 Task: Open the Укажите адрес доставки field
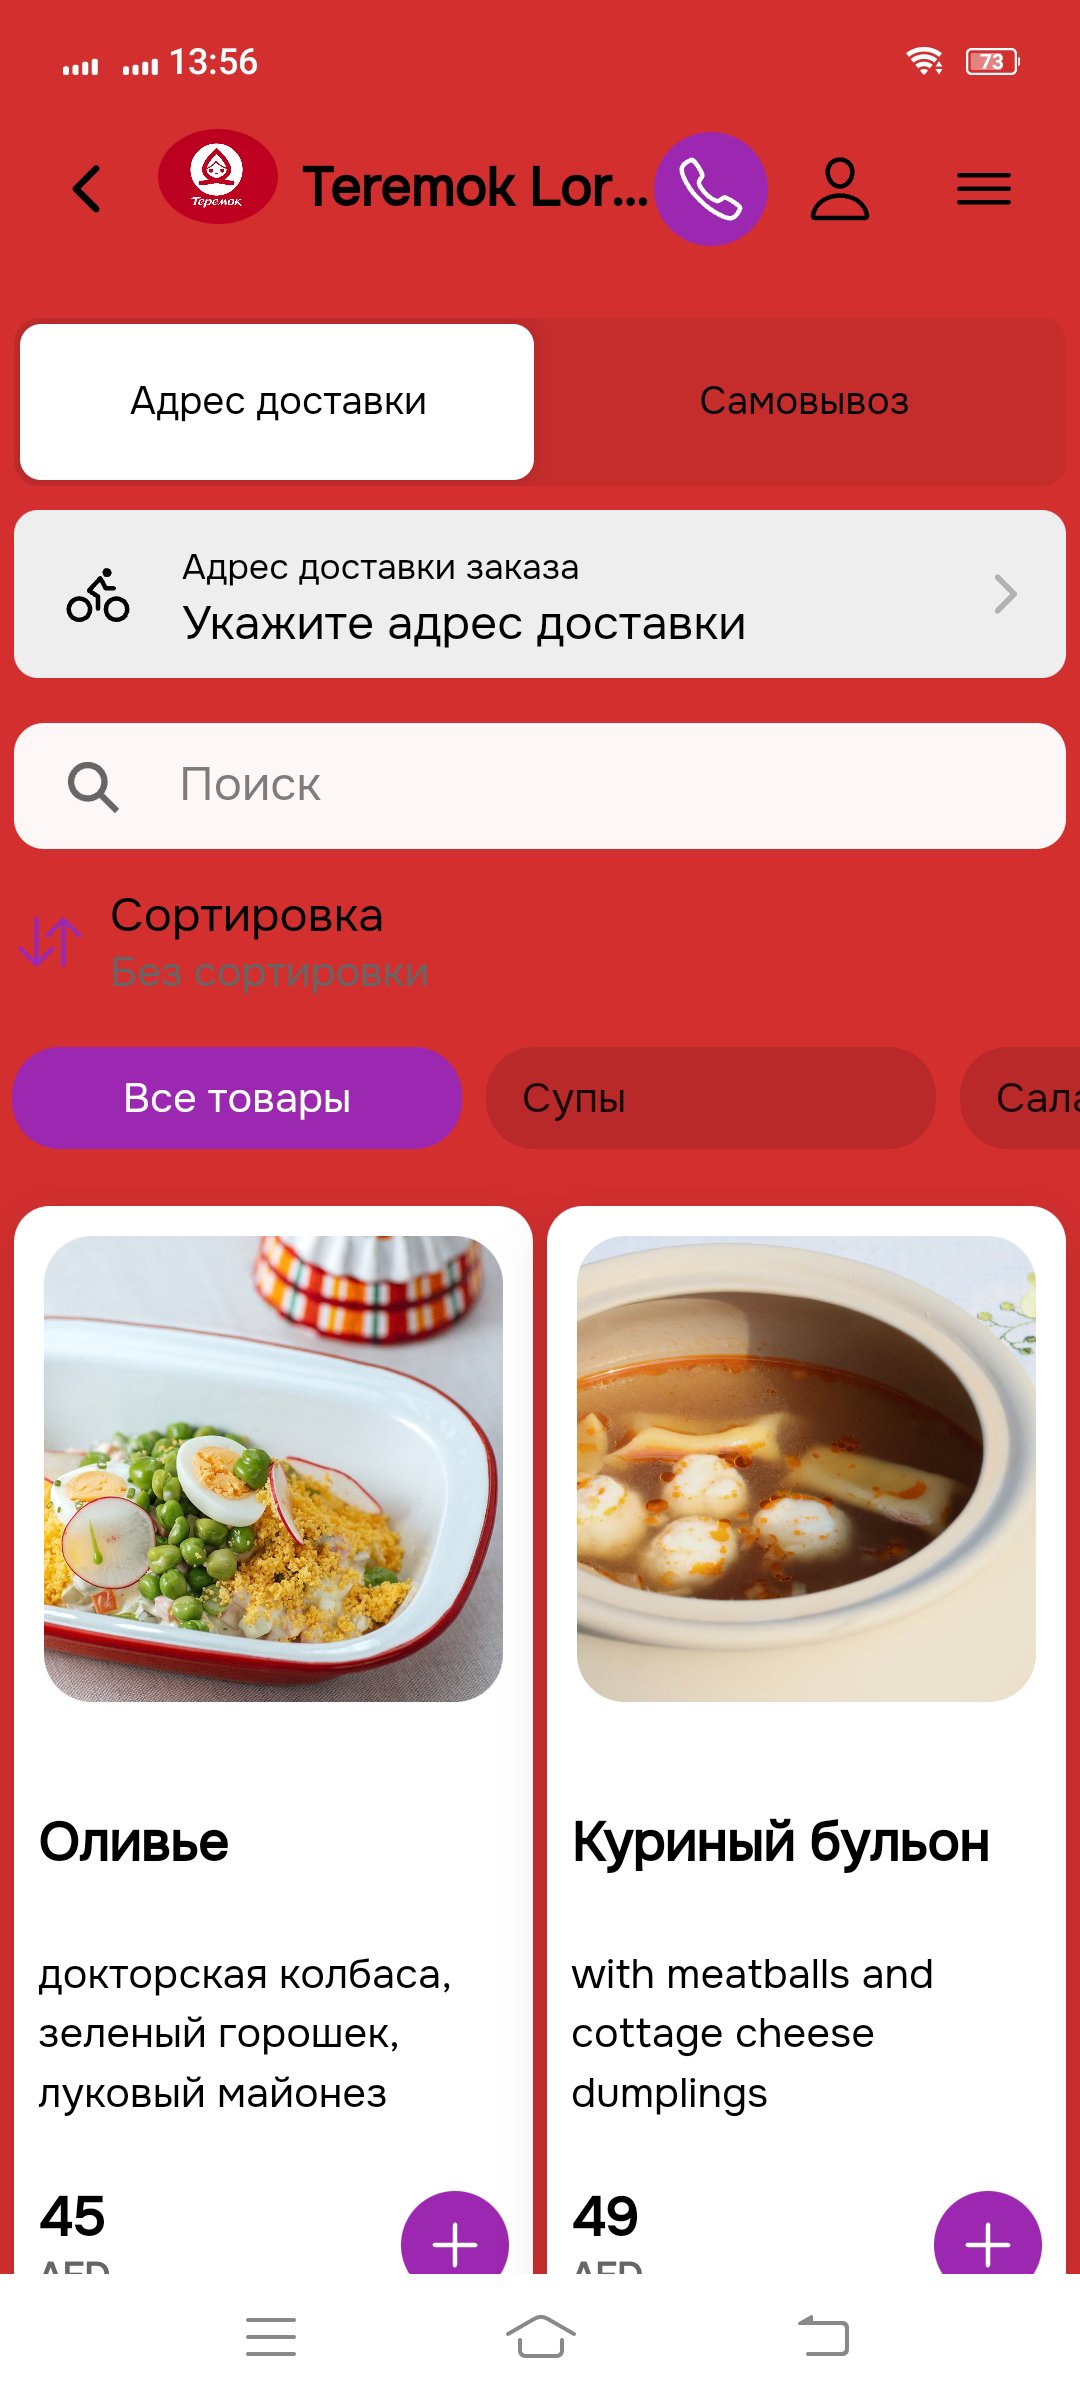coord(540,594)
